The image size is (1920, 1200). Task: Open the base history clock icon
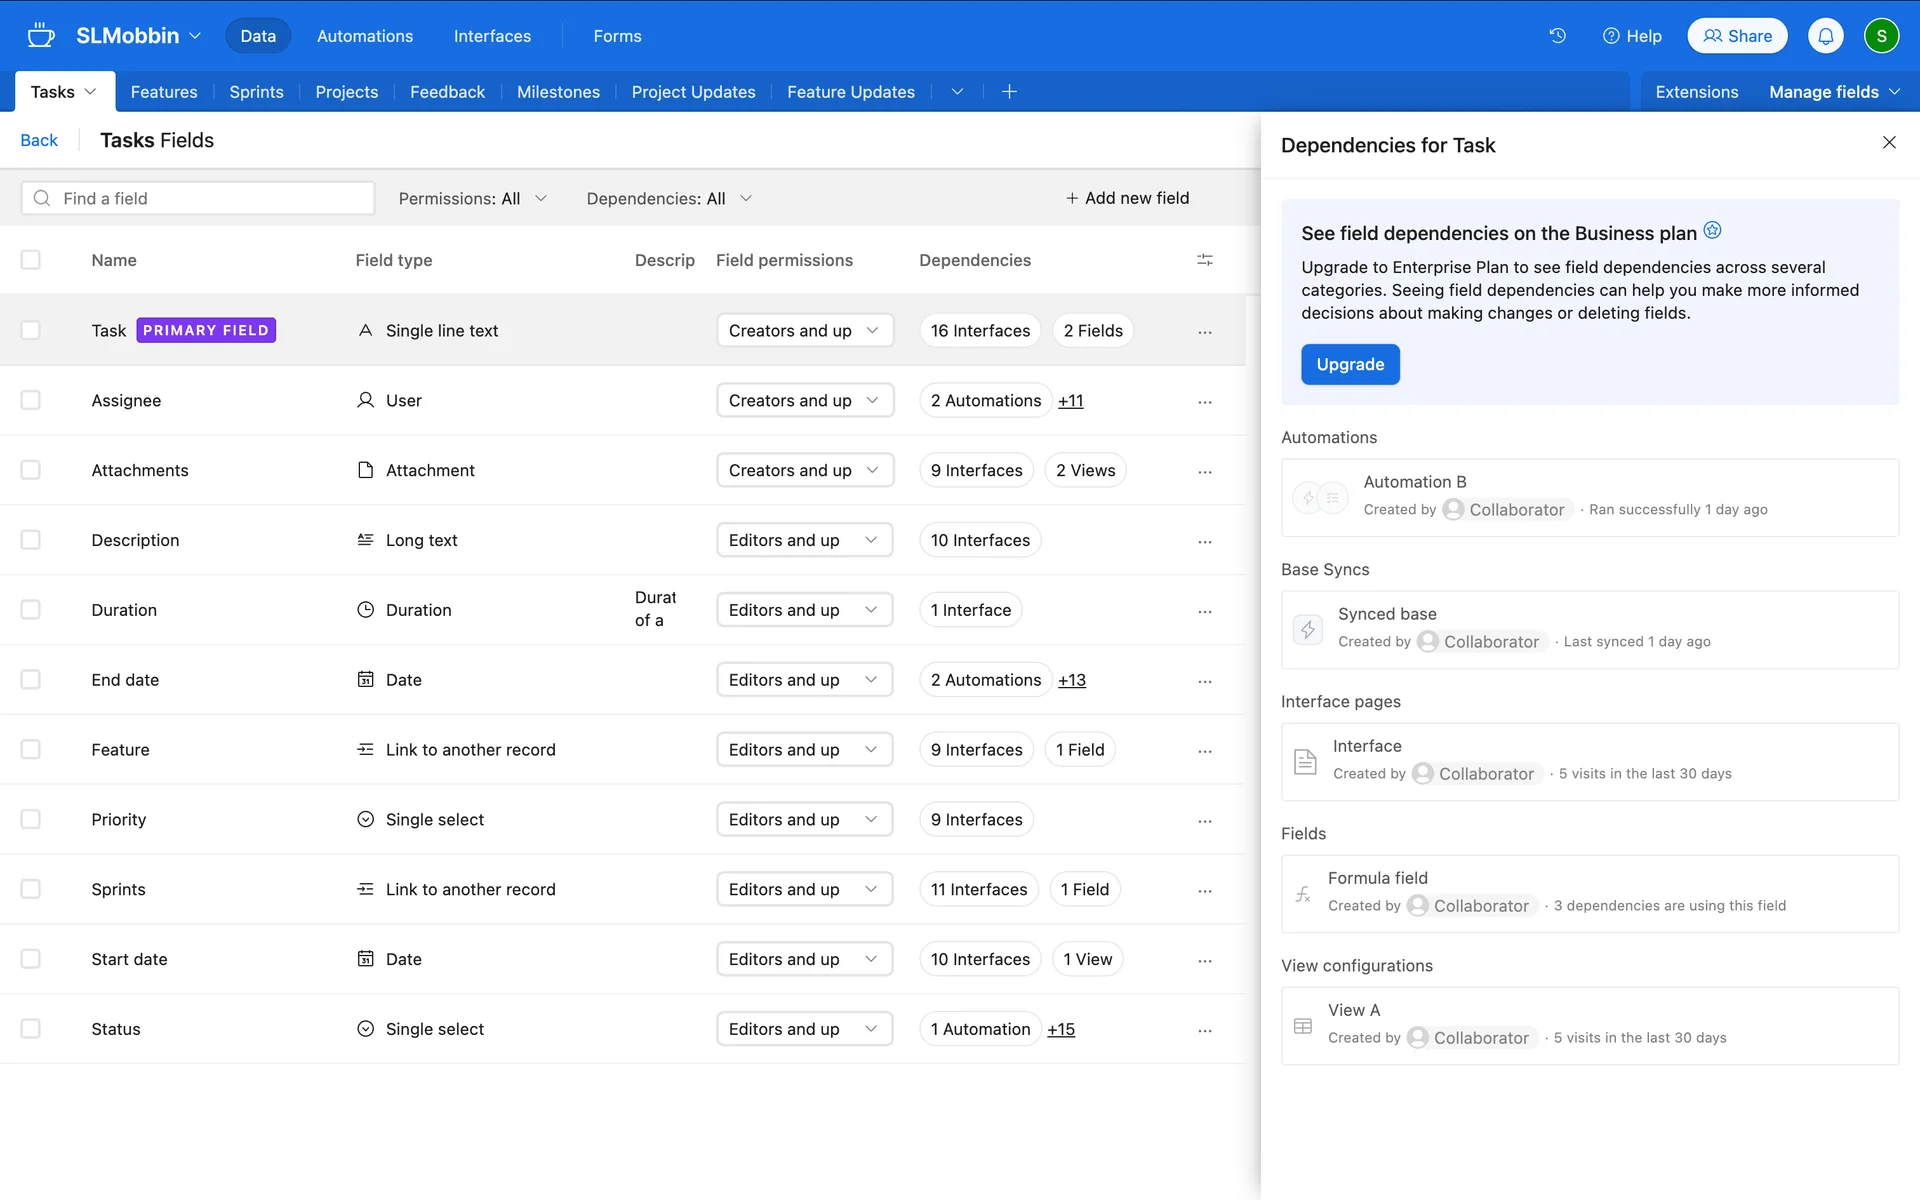point(1557,36)
